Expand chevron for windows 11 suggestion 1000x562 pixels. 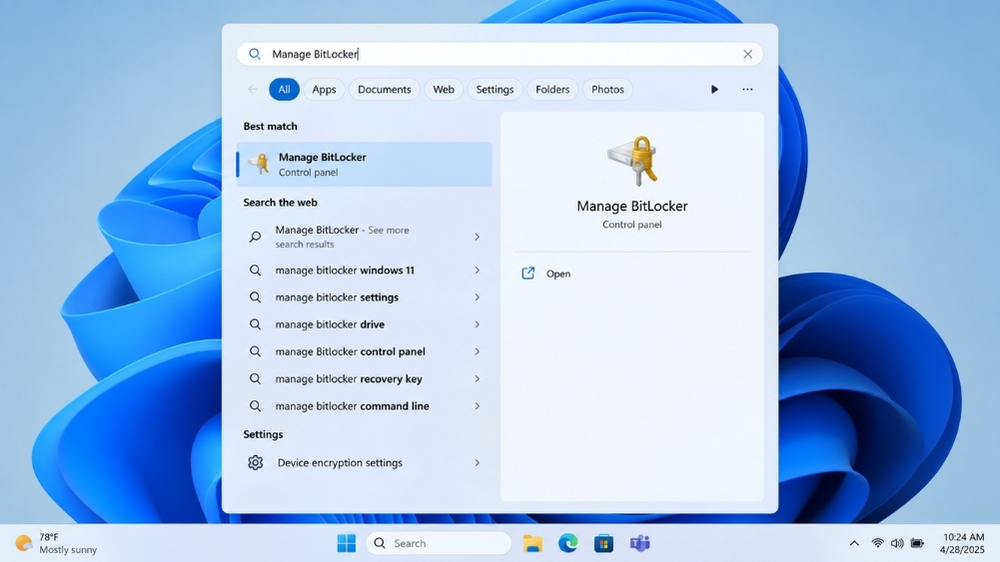pyautogui.click(x=477, y=270)
